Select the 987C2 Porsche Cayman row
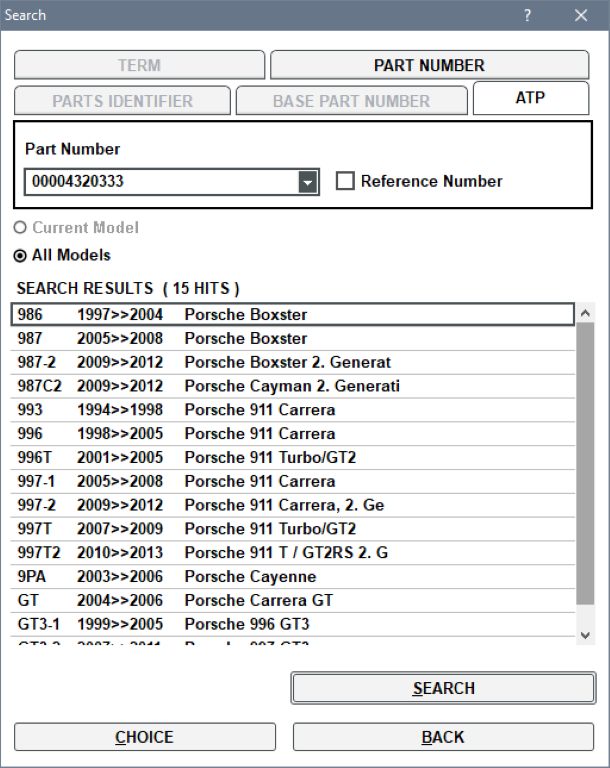This screenshot has width=610, height=768. point(293,386)
